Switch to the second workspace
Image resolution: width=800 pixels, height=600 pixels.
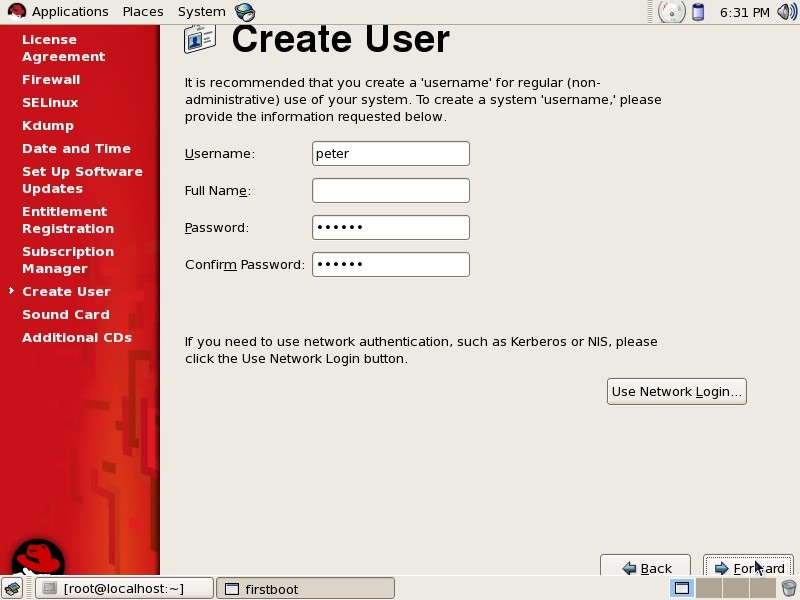pyautogui.click(x=709, y=588)
